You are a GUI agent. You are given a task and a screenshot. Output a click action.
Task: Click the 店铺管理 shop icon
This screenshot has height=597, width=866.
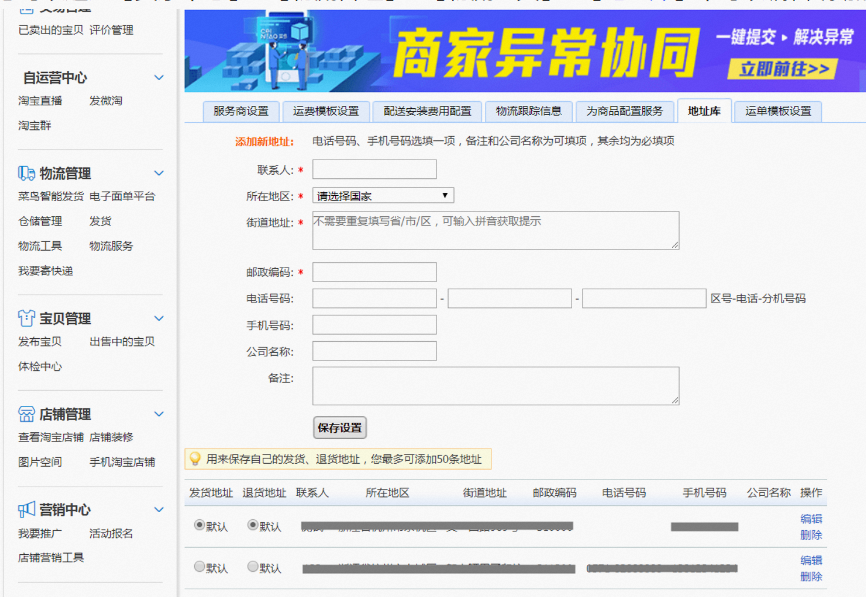tap(26, 414)
